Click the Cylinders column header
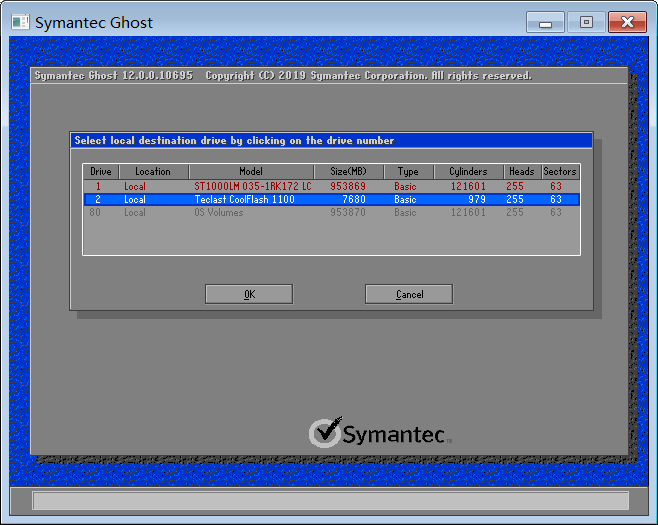This screenshot has height=525, width=658. (468, 172)
